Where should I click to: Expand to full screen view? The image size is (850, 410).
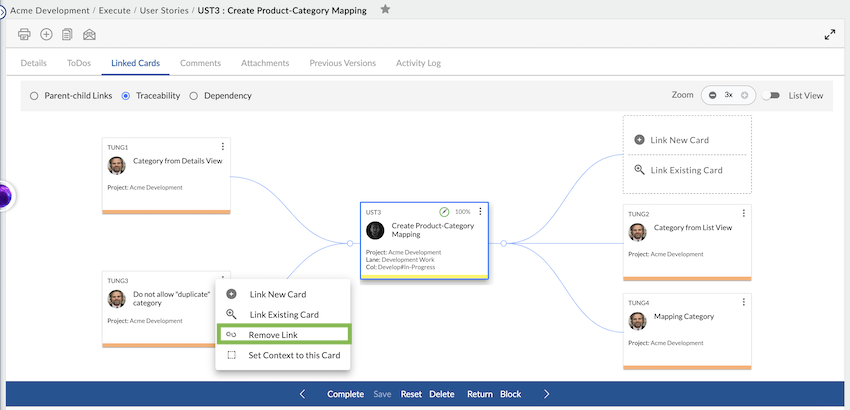tap(829, 35)
